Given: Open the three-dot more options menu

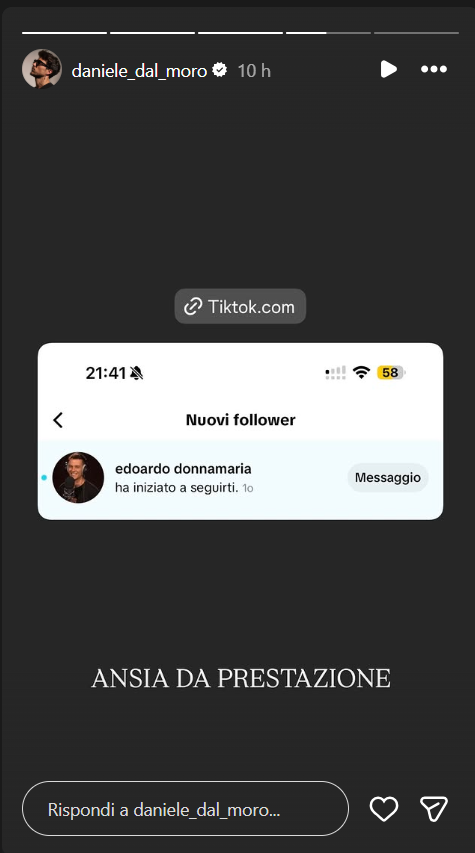Looking at the screenshot, I should pos(434,69).
